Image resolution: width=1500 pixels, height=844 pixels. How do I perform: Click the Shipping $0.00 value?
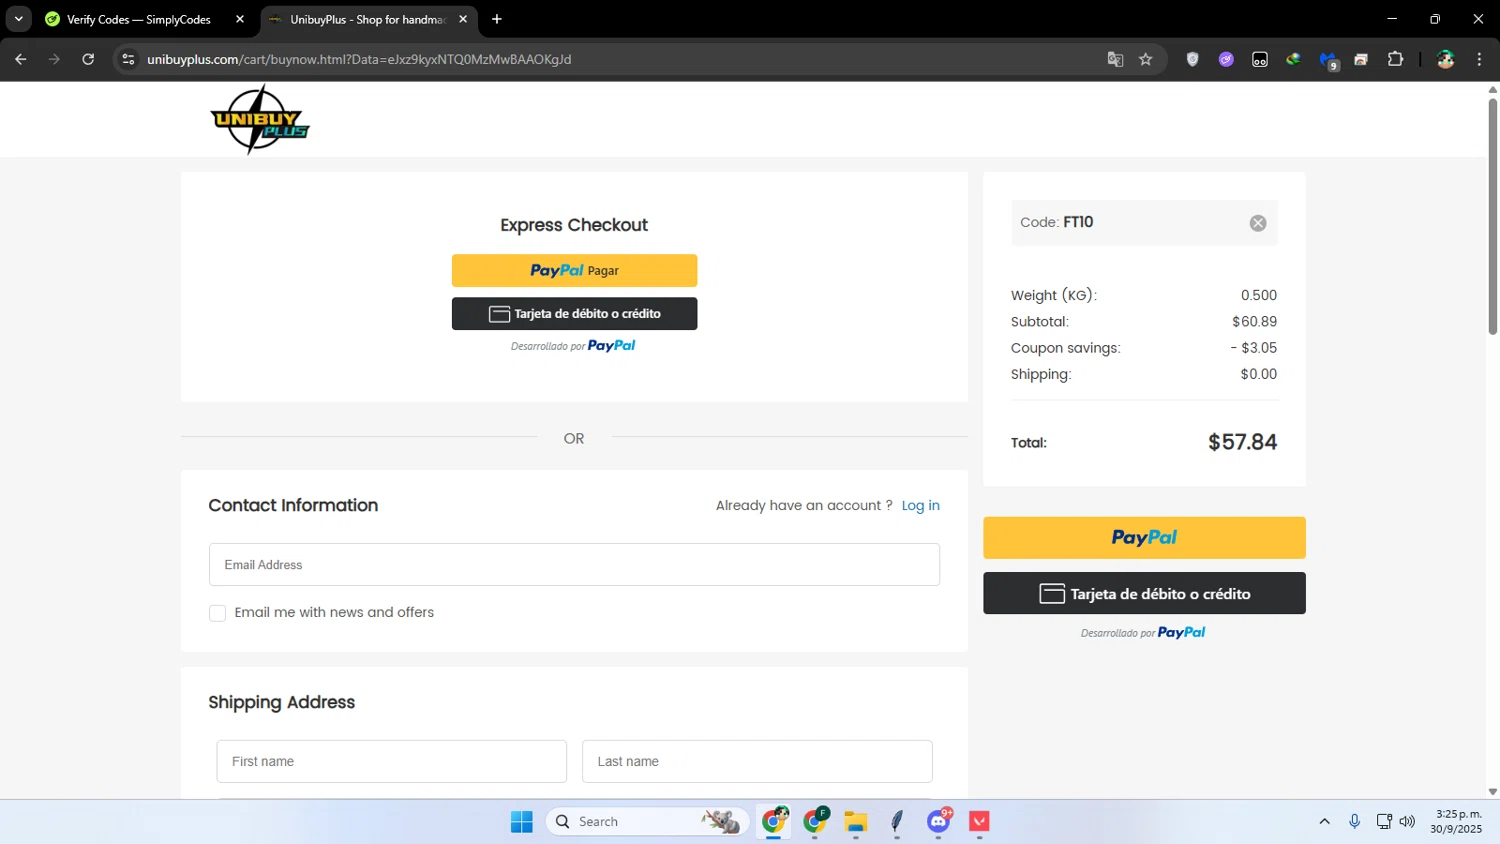point(1258,374)
